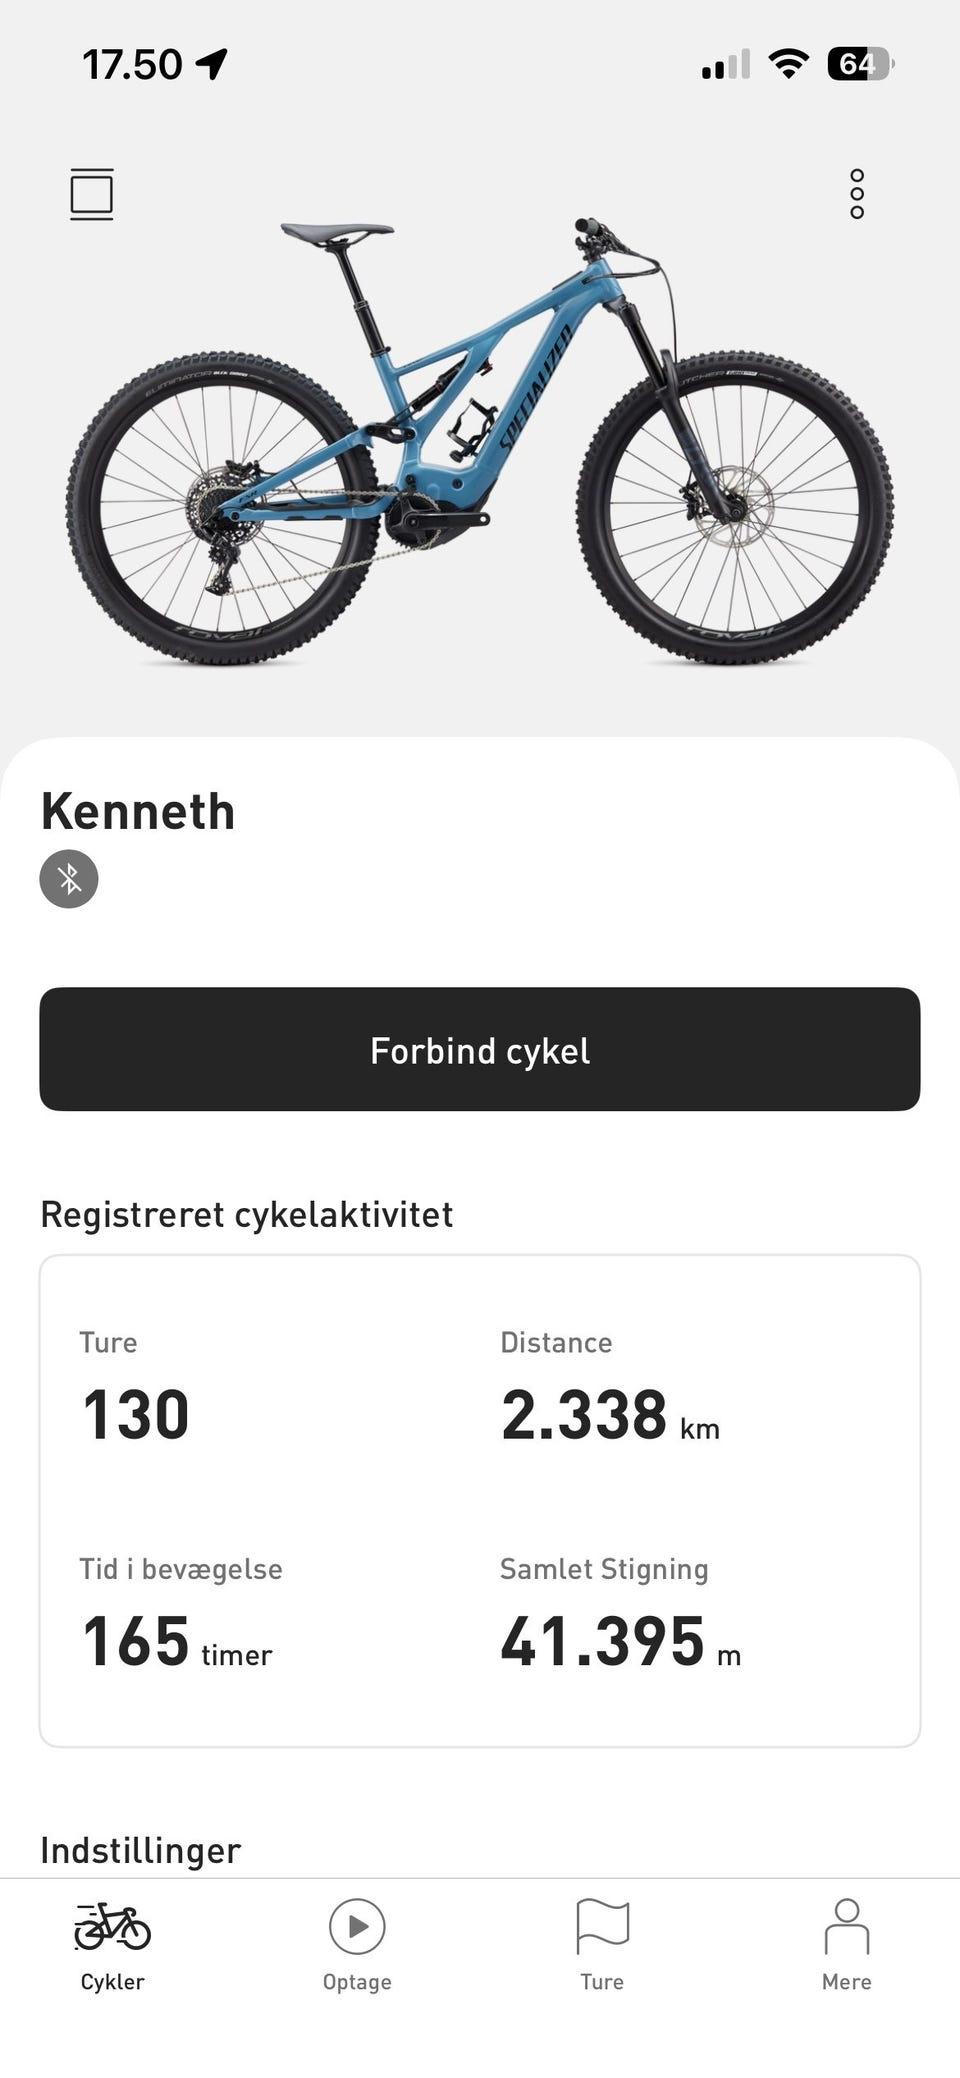The image size is (960, 2078).
Task: Tap the Cykler bicycle icon
Action: coord(112,1926)
